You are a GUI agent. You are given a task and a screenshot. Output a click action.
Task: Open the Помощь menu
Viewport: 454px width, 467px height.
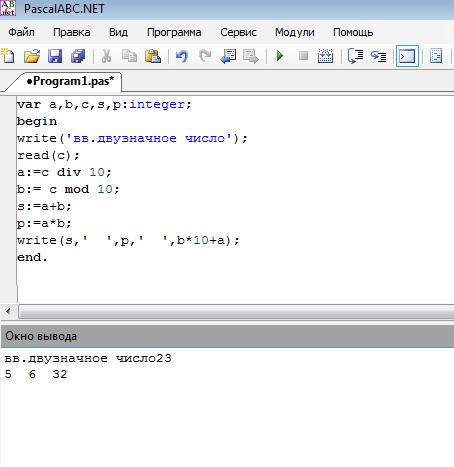353,32
